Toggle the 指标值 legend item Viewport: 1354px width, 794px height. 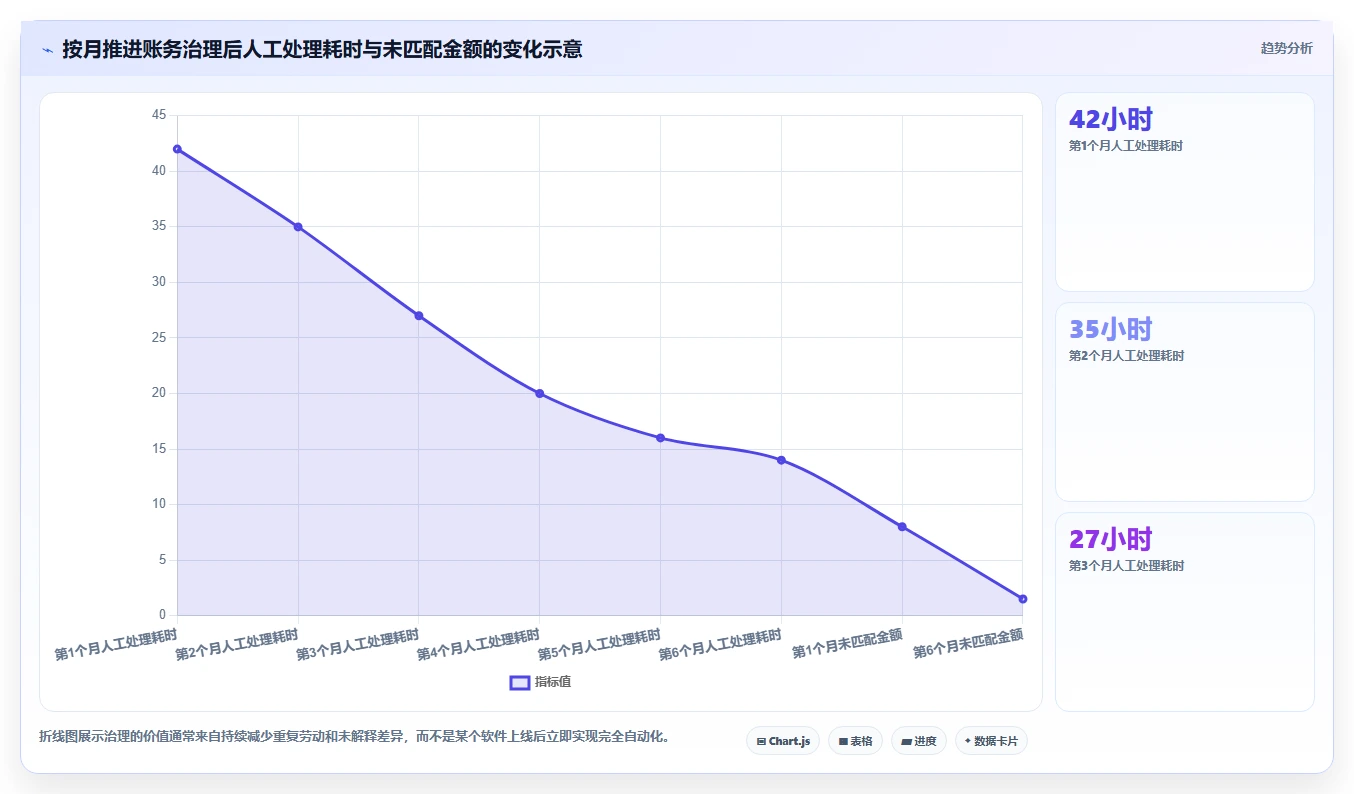[x=541, y=682]
